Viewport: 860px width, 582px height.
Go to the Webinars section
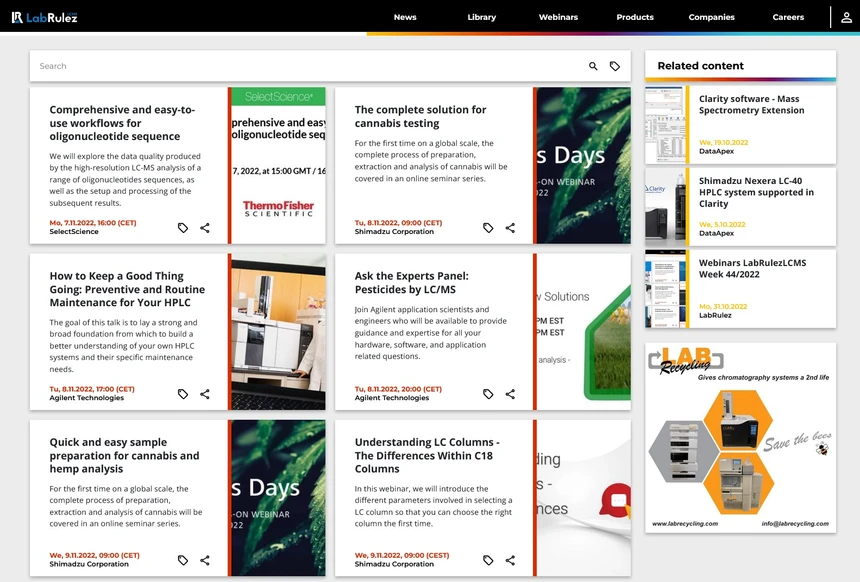pyautogui.click(x=558, y=17)
